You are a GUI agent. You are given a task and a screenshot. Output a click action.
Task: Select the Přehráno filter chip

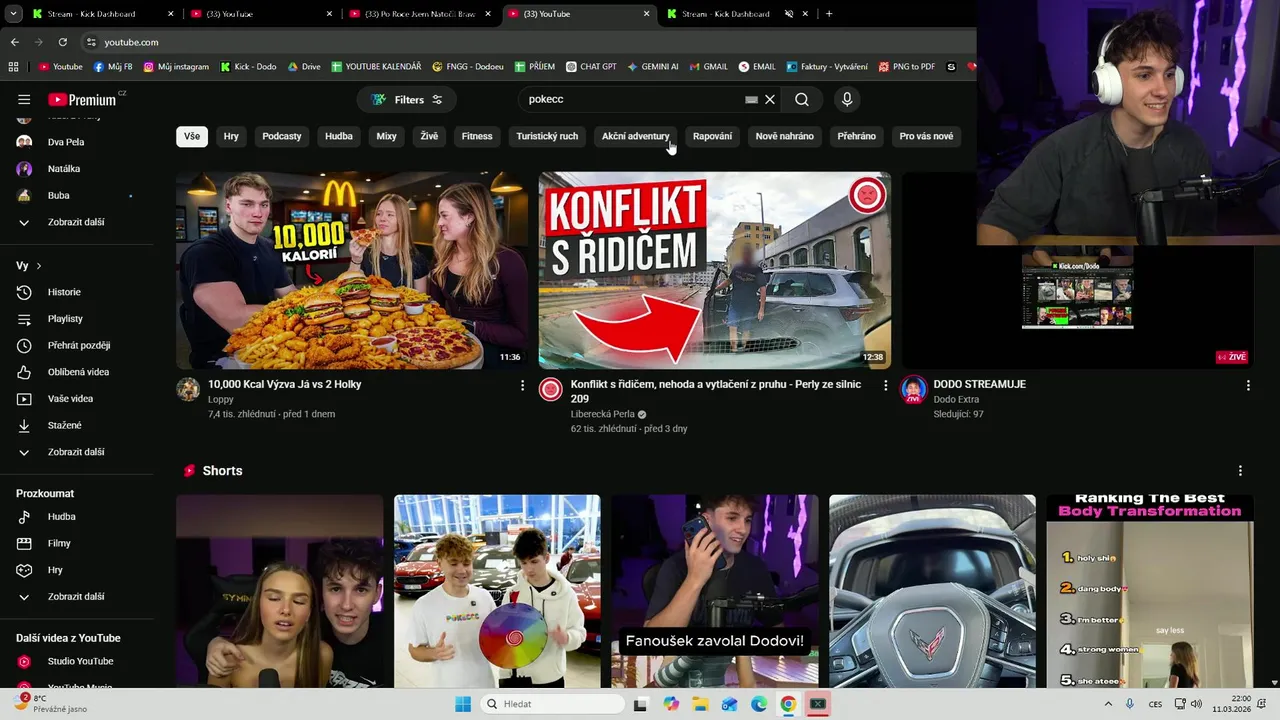857,136
